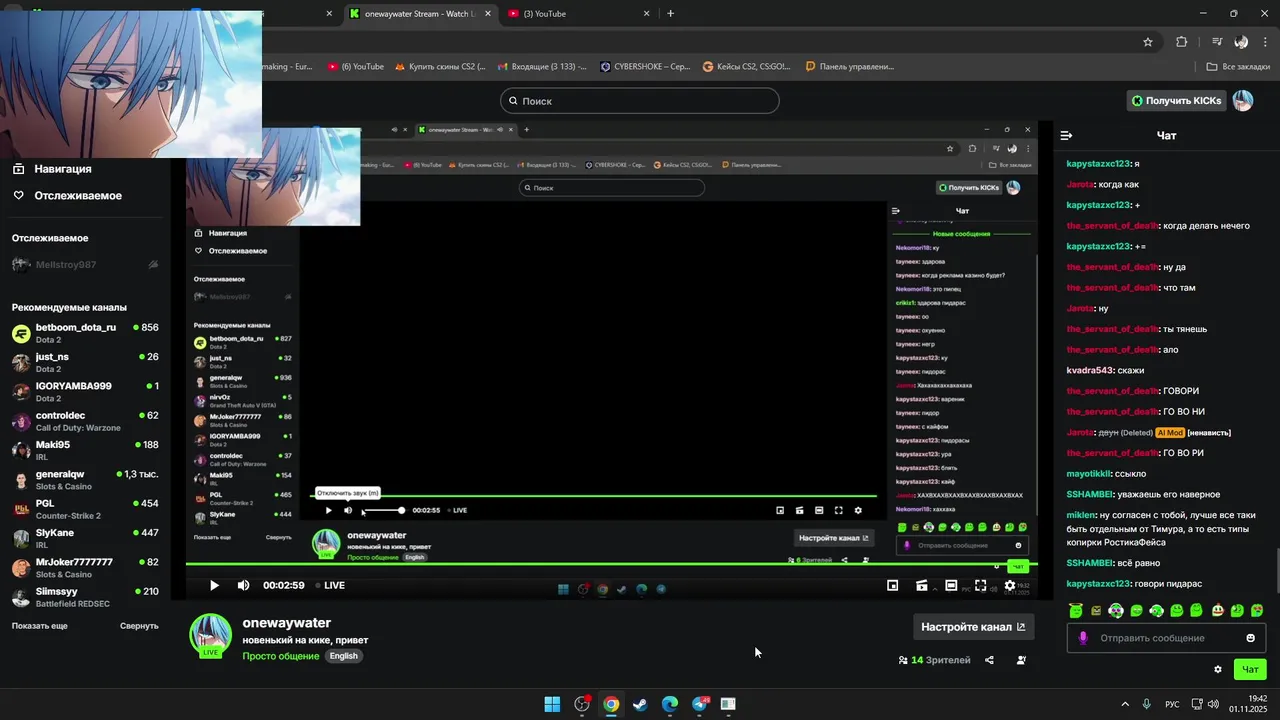Open Kick profile avatar menu
Screen dimensions: 1280x720
click(x=1242, y=100)
